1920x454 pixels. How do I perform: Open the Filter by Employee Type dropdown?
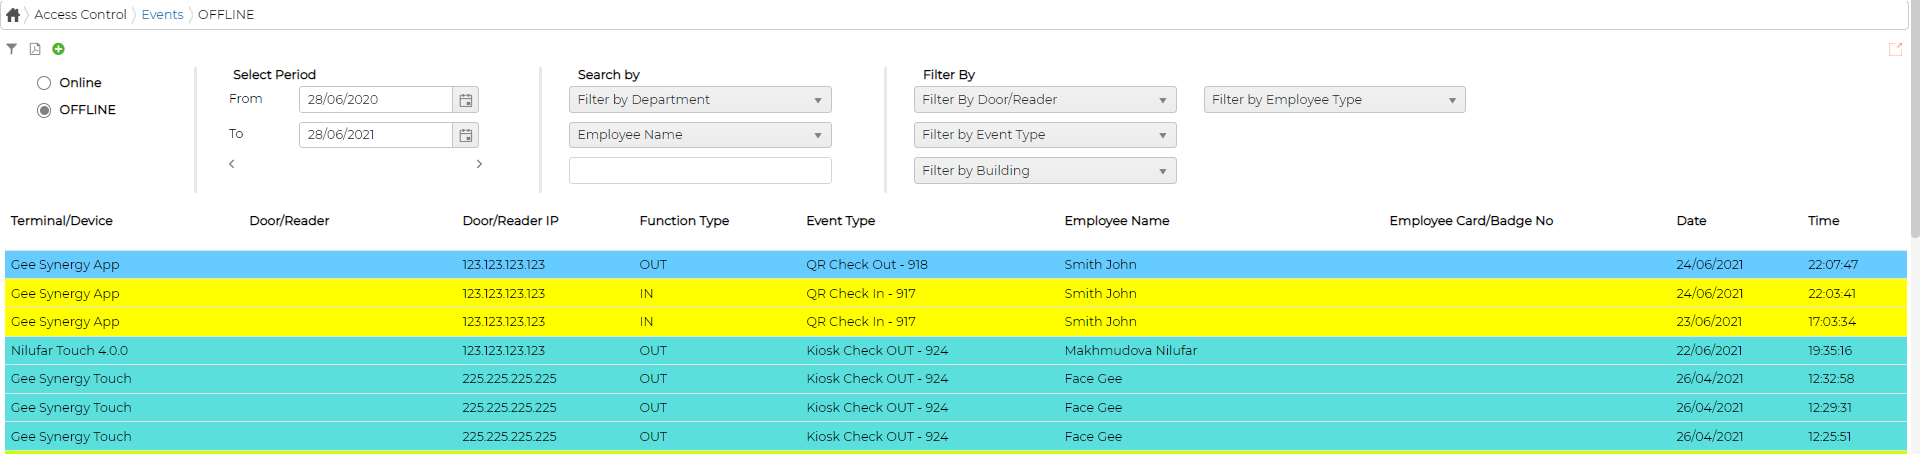tap(1335, 100)
